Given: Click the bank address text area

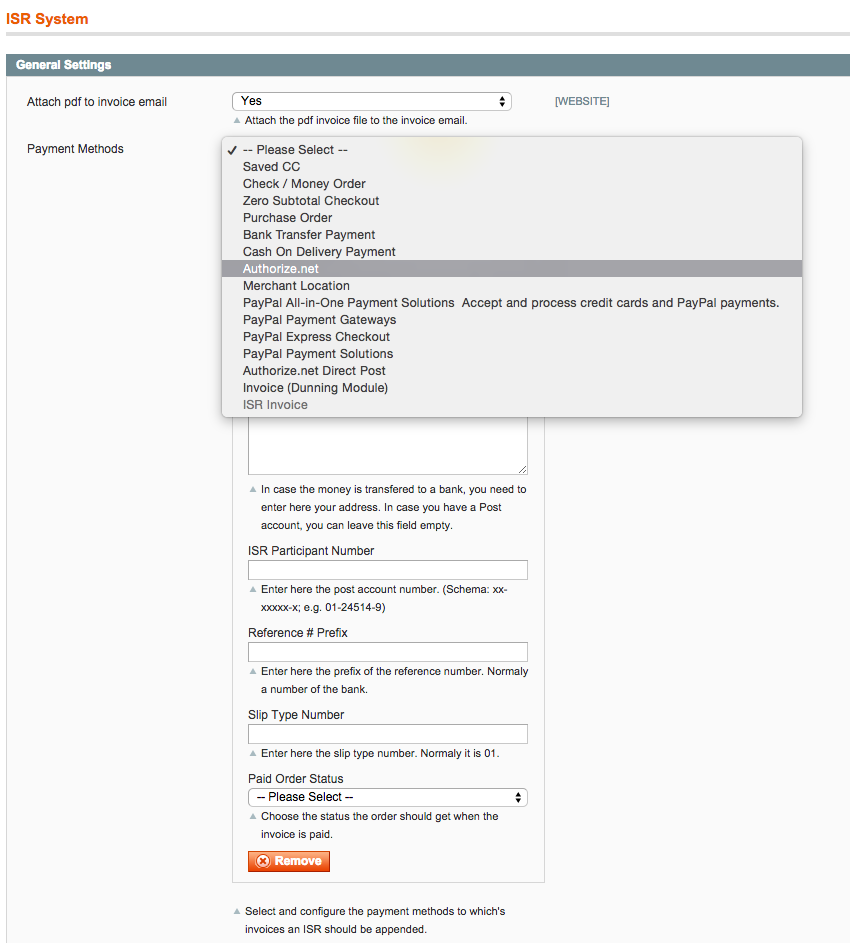Looking at the screenshot, I should 387,445.
